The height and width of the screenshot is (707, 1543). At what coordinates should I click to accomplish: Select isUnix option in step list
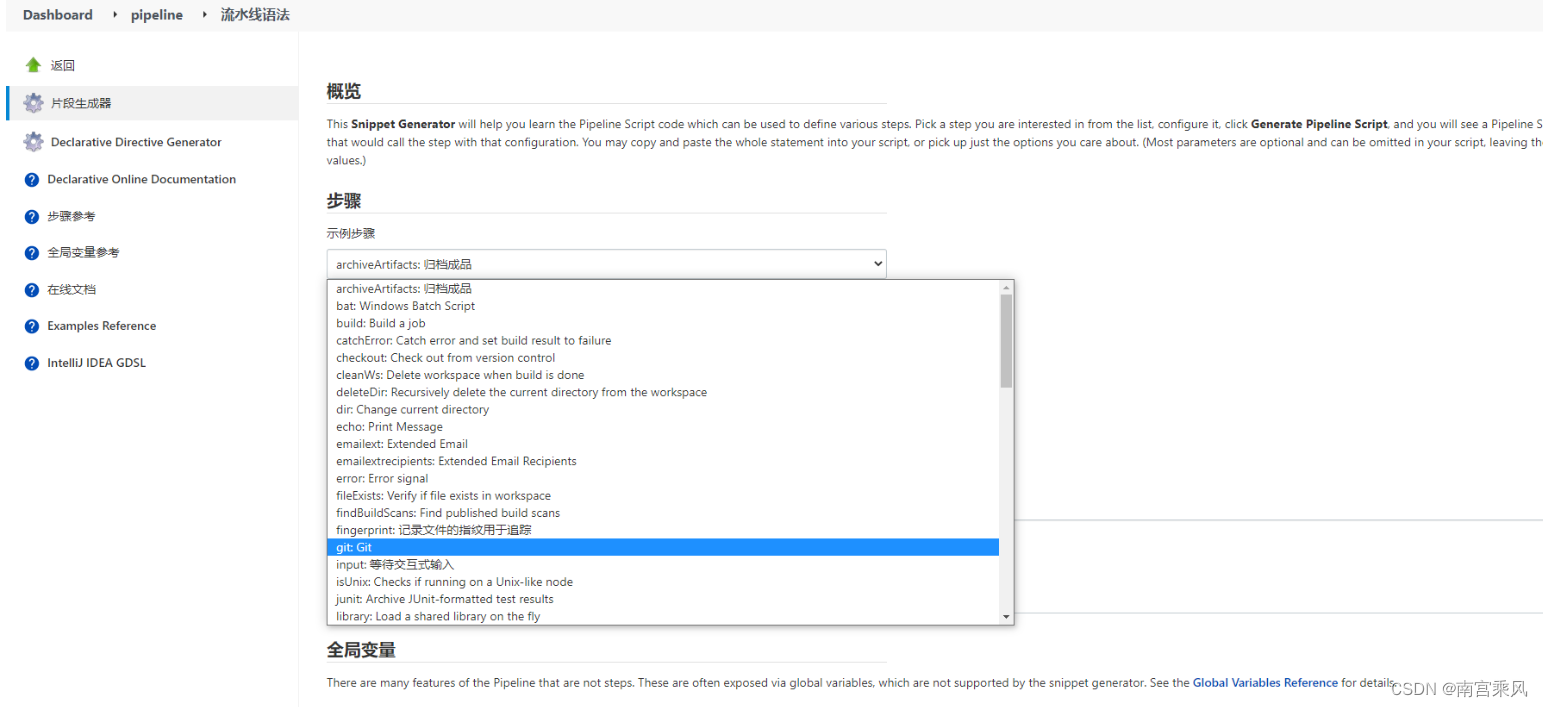(663, 582)
